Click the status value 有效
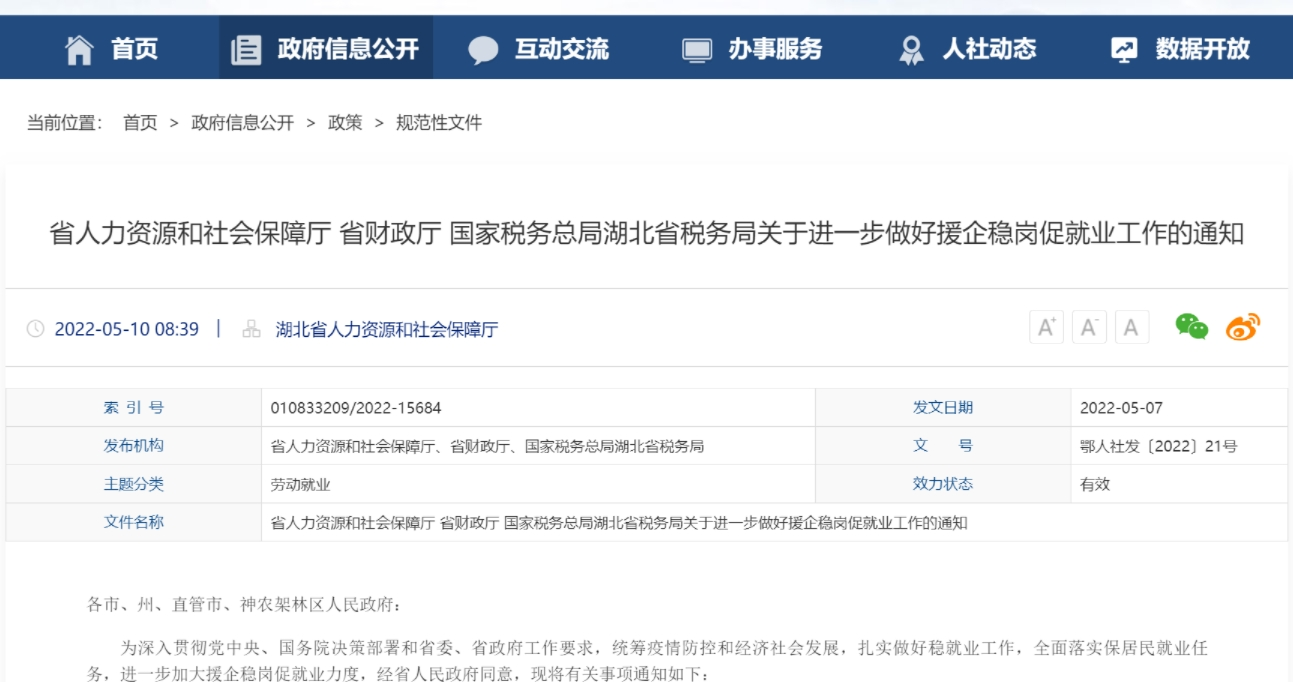Image resolution: width=1293 pixels, height=682 pixels. tap(1095, 484)
